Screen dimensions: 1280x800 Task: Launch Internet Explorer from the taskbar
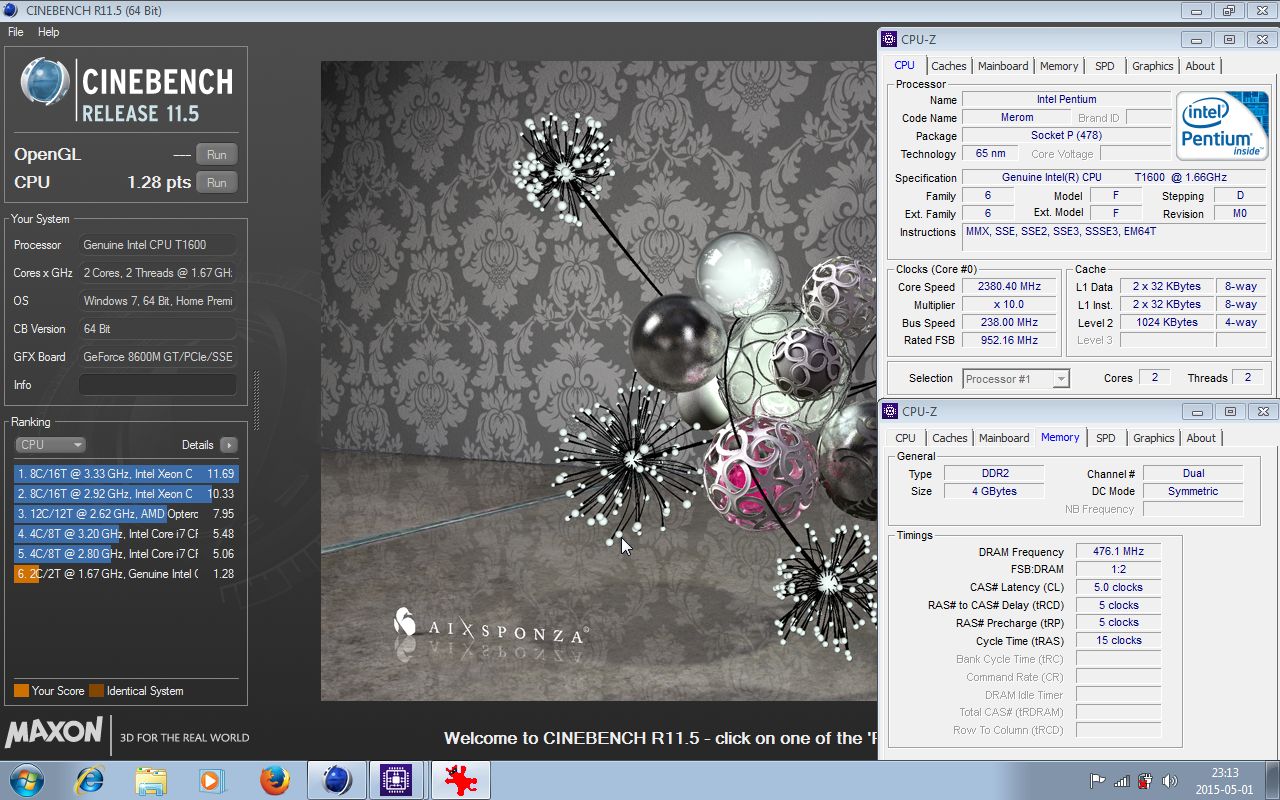[90, 780]
